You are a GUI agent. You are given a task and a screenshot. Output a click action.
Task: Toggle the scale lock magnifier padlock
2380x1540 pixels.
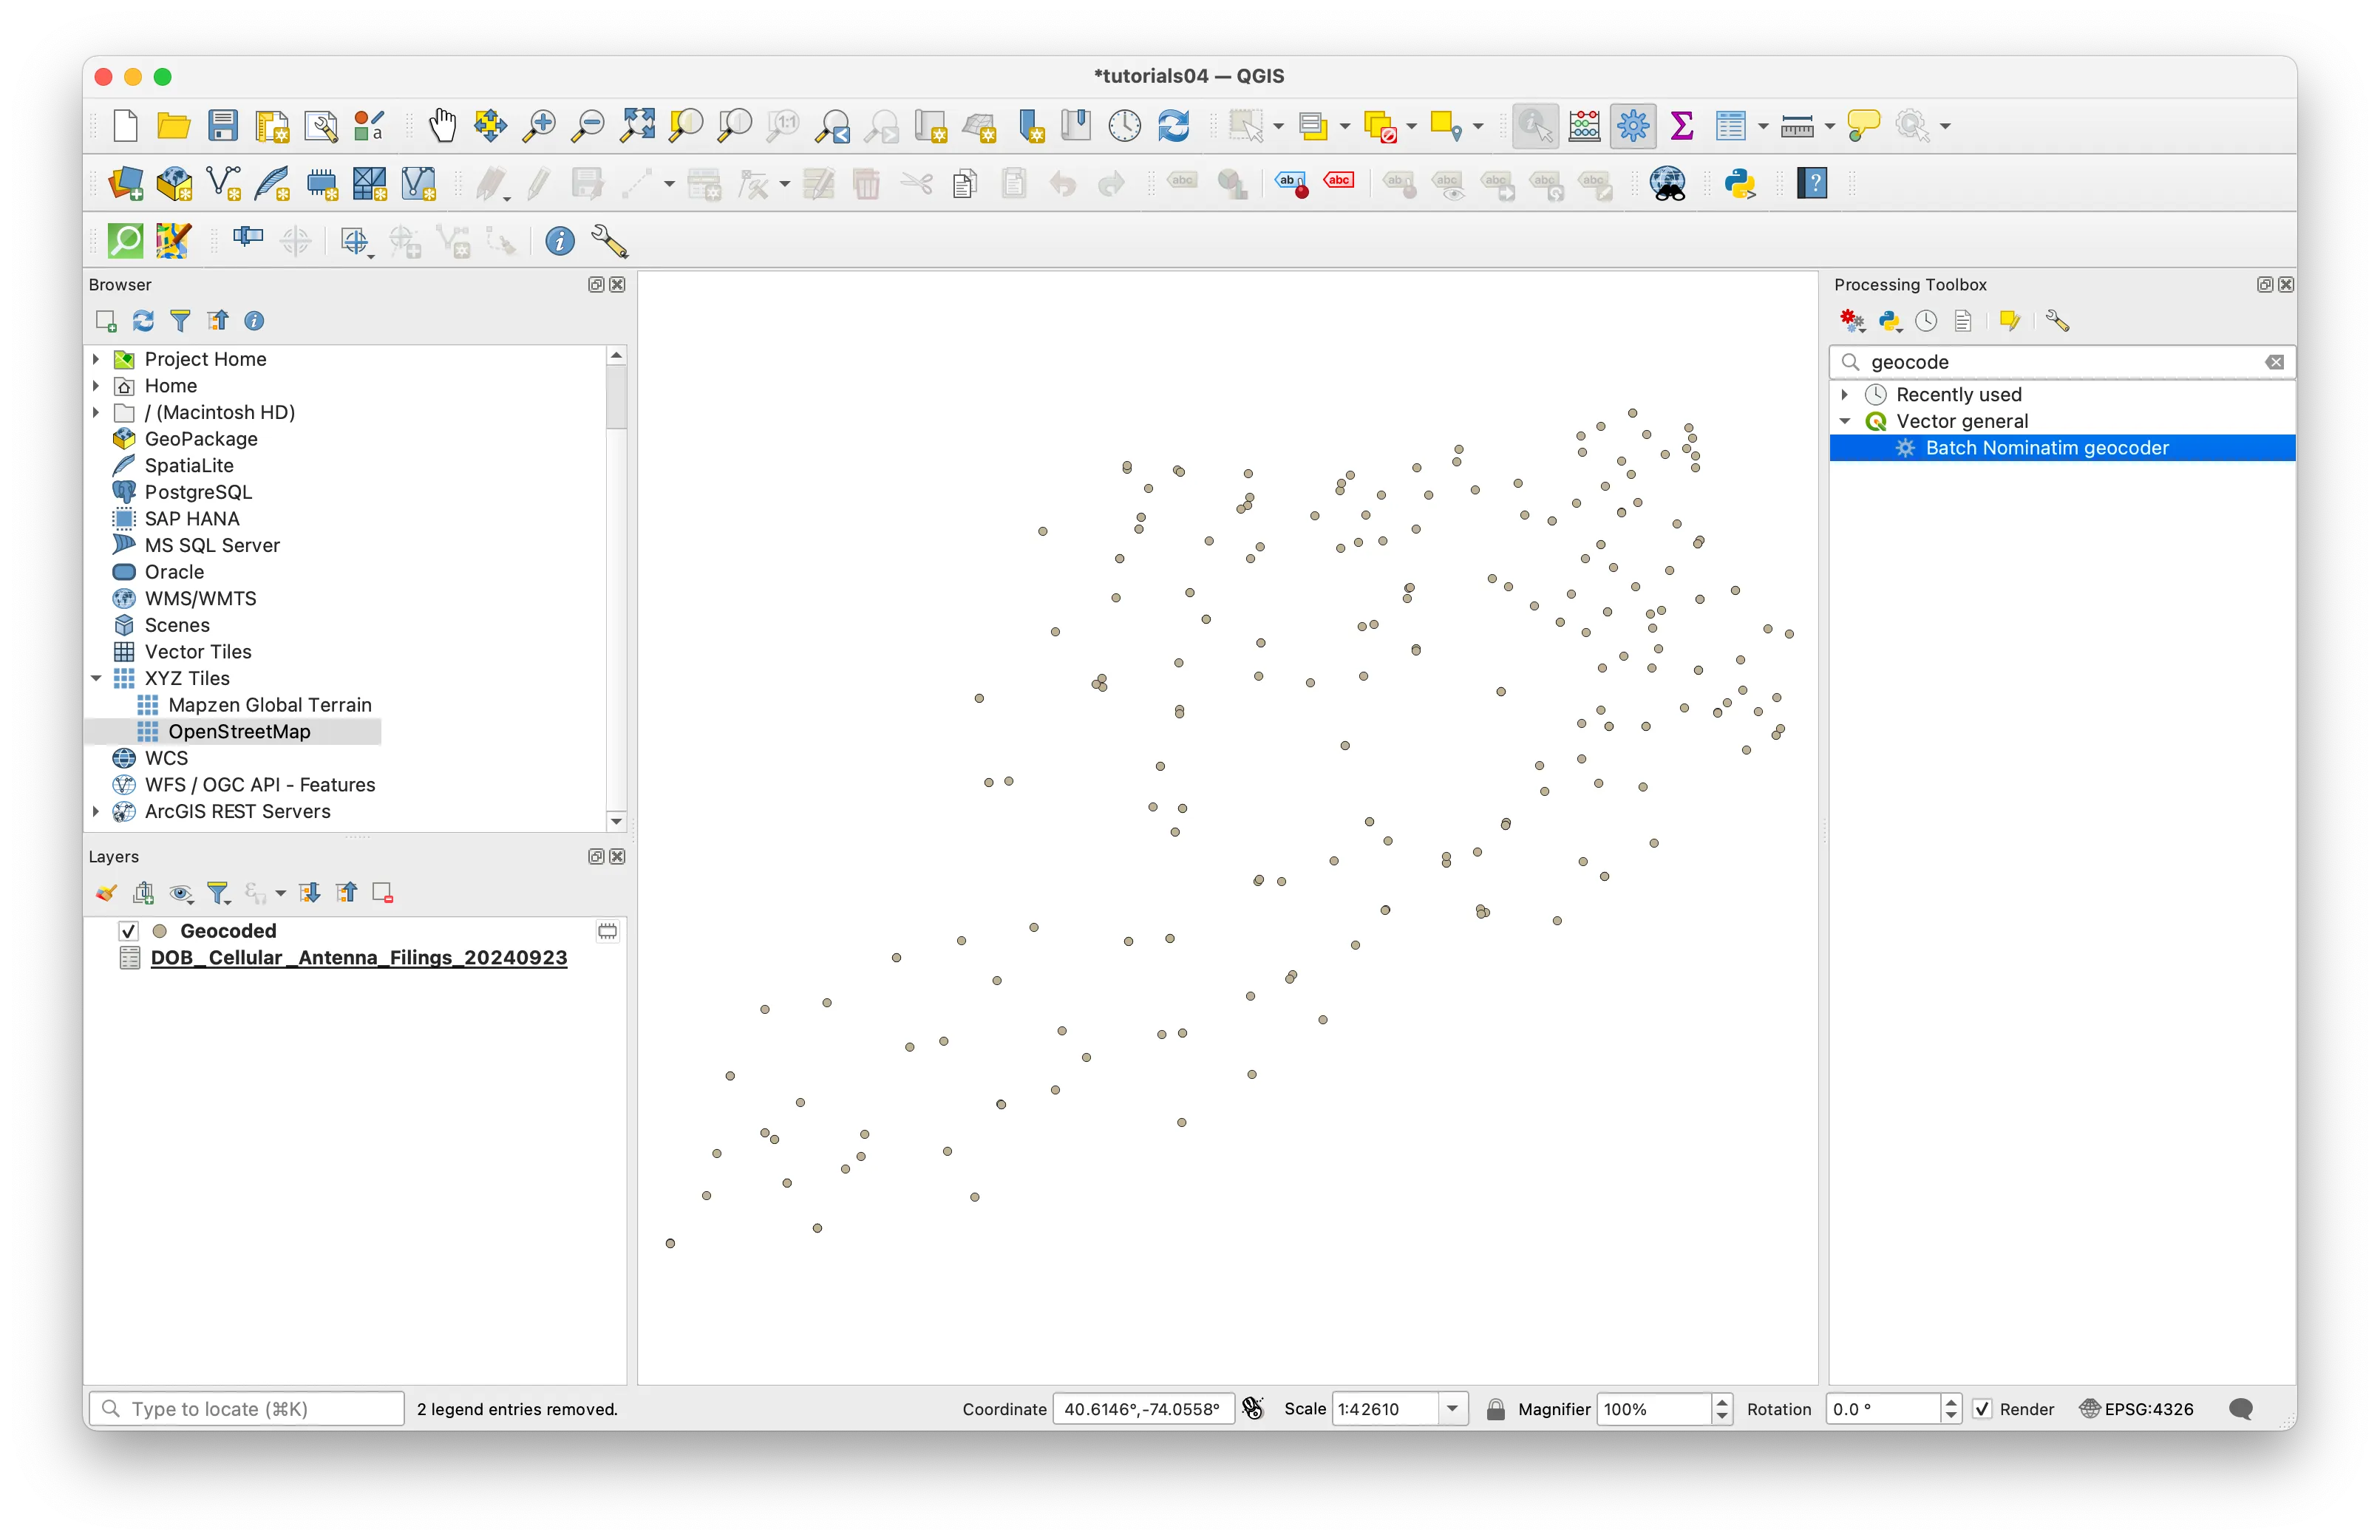[1495, 1408]
